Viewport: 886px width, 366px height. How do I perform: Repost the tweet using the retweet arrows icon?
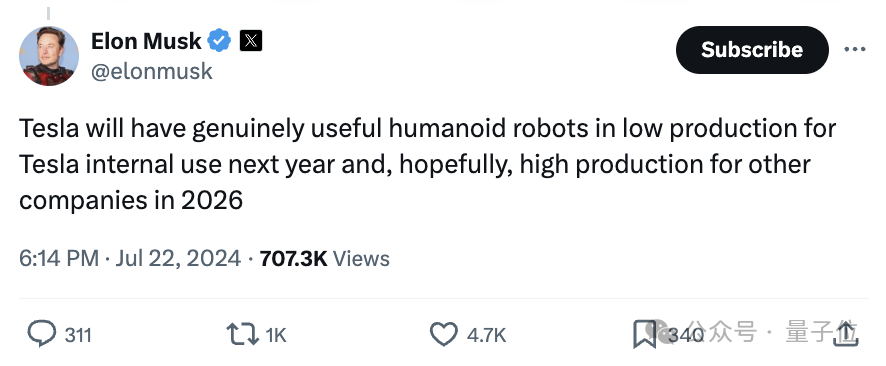click(243, 334)
